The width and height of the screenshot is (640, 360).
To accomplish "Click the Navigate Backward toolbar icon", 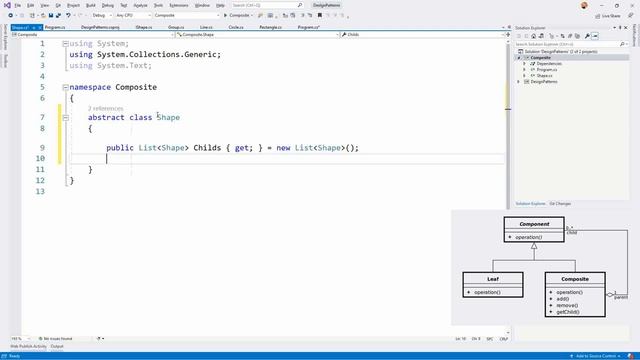I will click(11, 15).
